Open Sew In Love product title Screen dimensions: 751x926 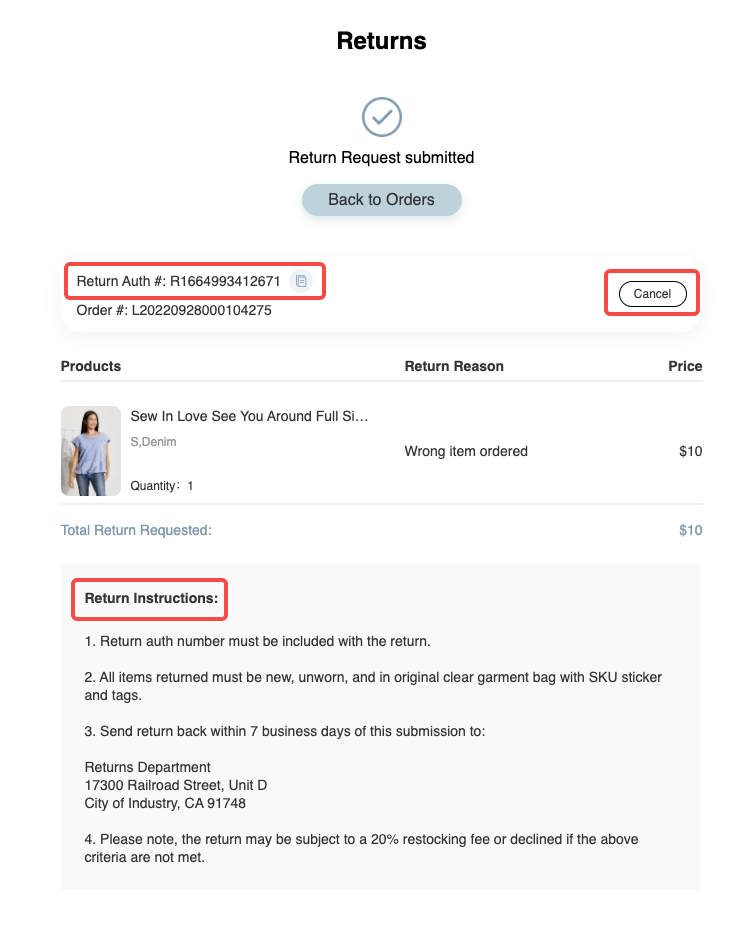[x=249, y=416]
